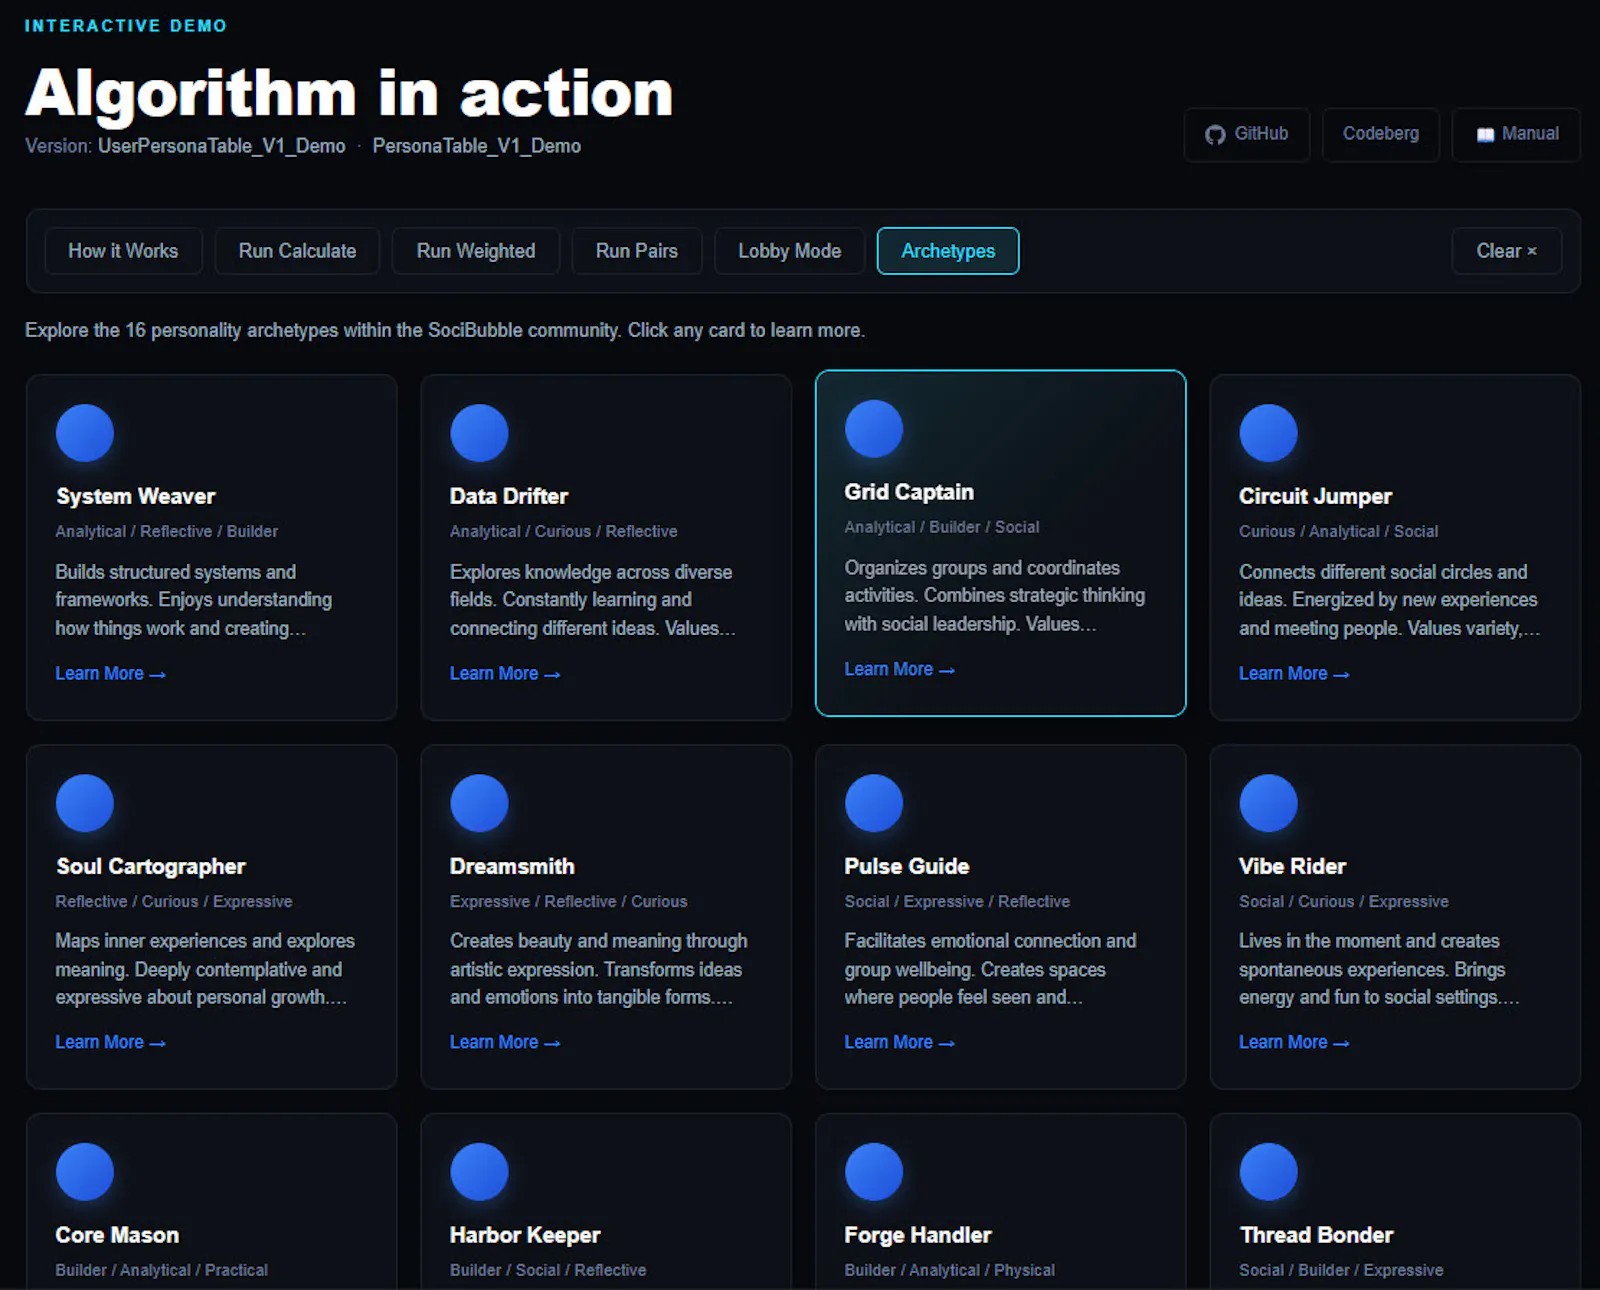Switch to the Run Weighted tab
Image resolution: width=1600 pixels, height=1290 pixels.
[476, 251]
